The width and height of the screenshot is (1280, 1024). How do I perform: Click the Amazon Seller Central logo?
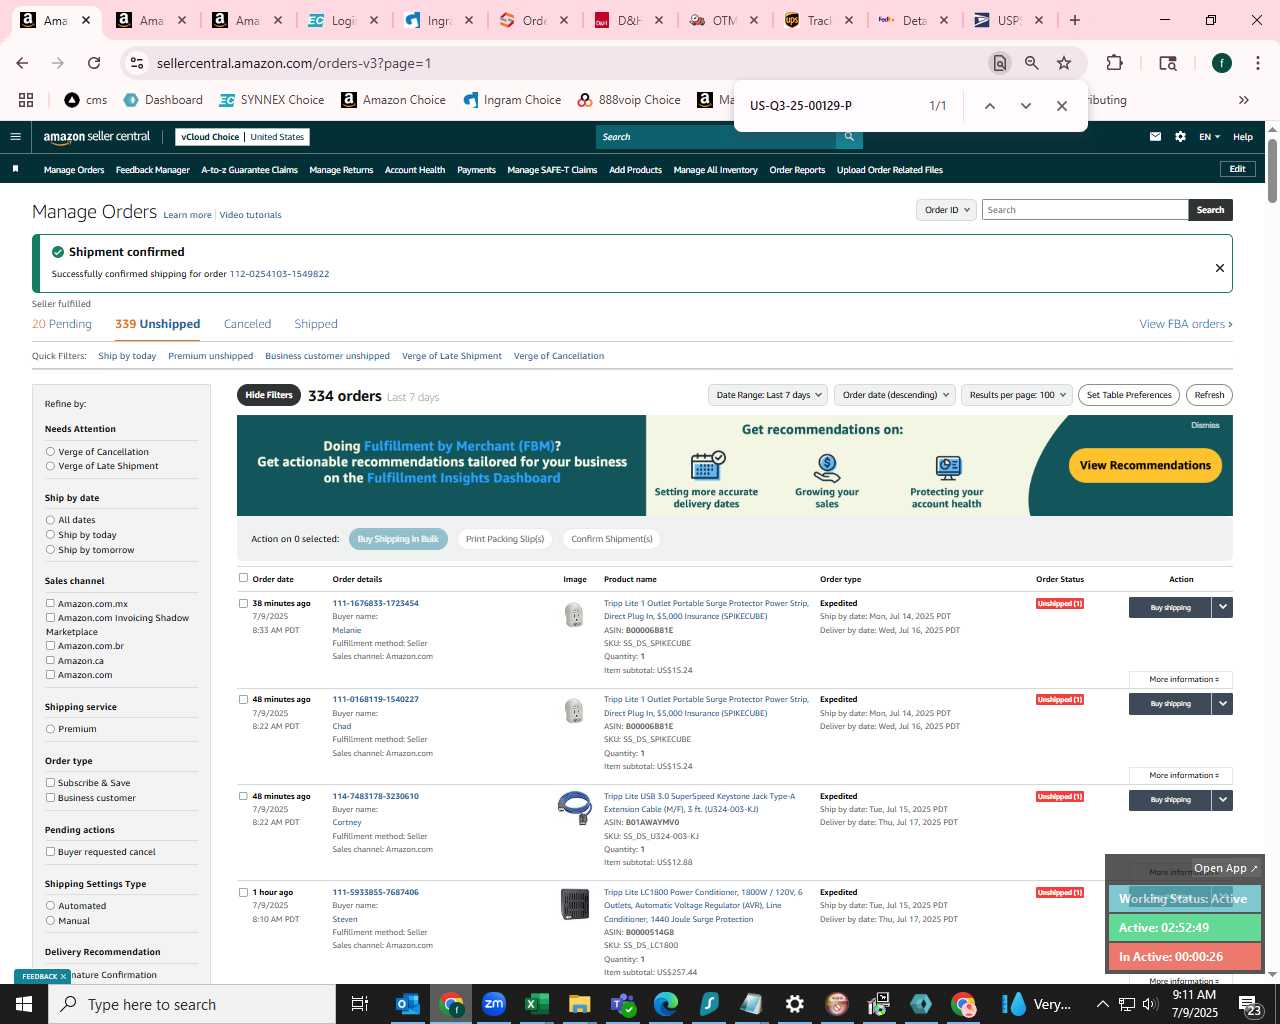(97, 137)
